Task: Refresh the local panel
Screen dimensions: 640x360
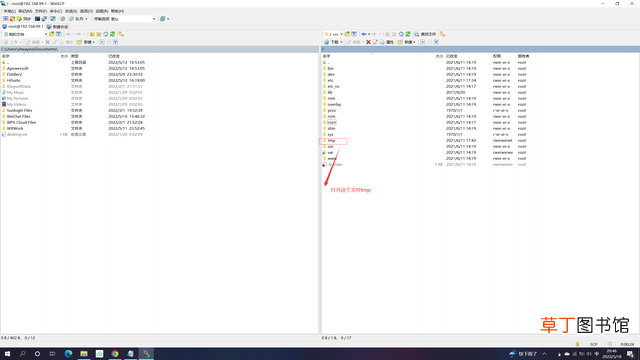Action: point(112,34)
